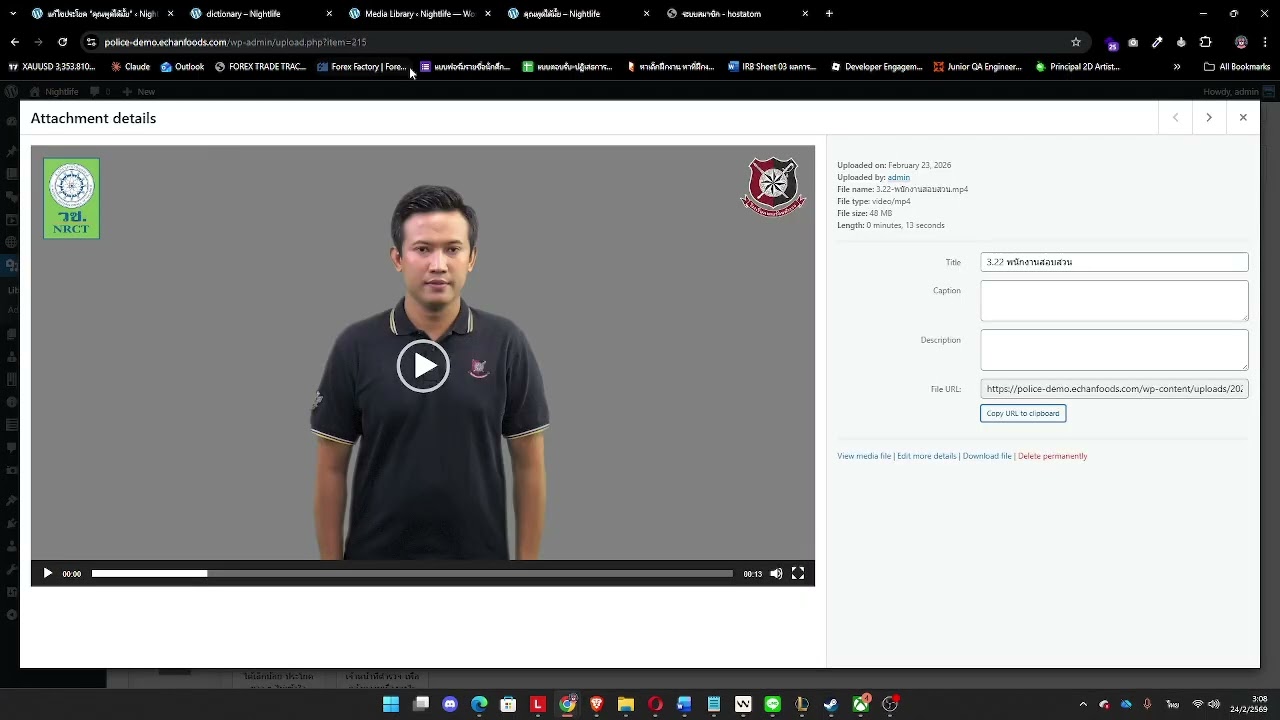This screenshot has width=1280, height=720.
Task: Open the Developer Engagem bookmark
Action: click(x=877, y=67)
